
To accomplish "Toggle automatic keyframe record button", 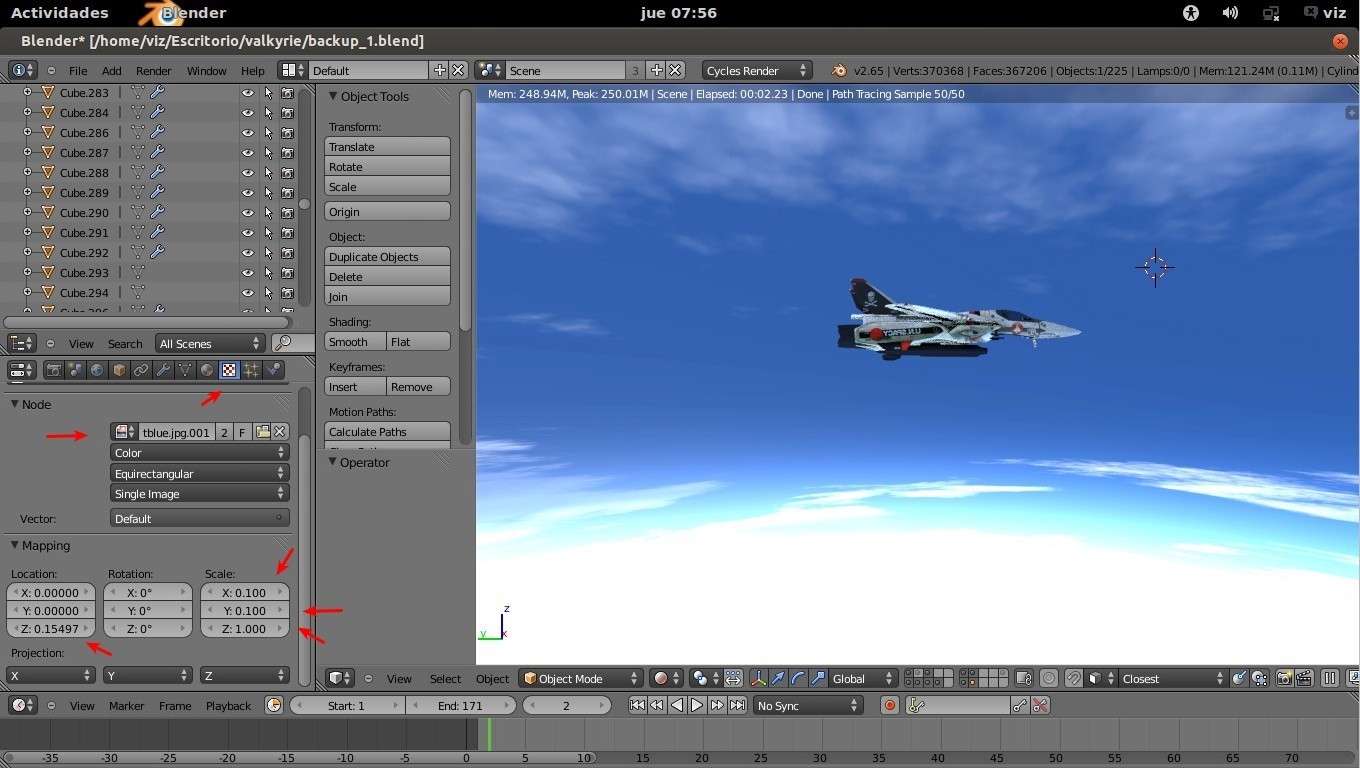I will [889, 705].
